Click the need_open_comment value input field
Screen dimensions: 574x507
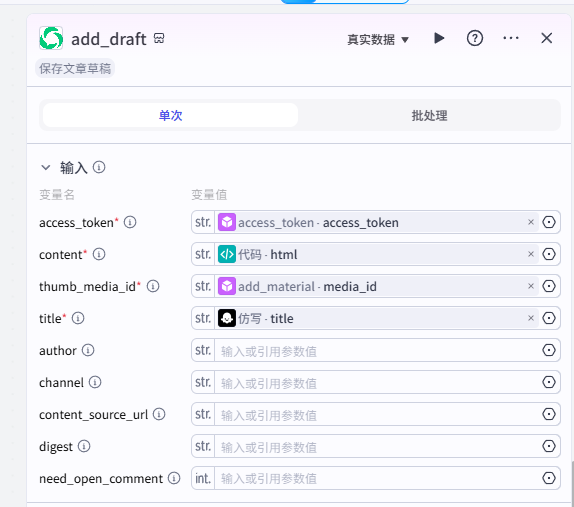pos(377,478)
